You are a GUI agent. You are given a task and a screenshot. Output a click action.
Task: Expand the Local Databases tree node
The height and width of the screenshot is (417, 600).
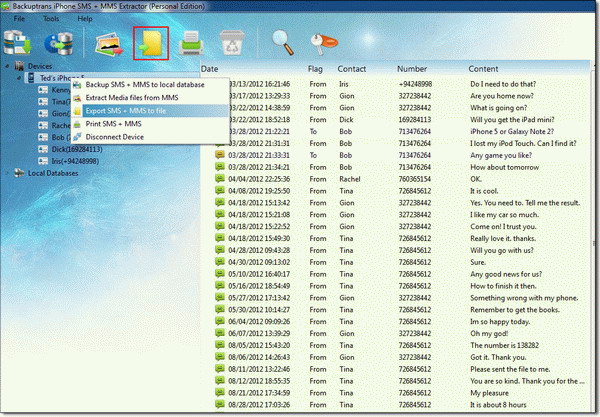pos(9,173)
